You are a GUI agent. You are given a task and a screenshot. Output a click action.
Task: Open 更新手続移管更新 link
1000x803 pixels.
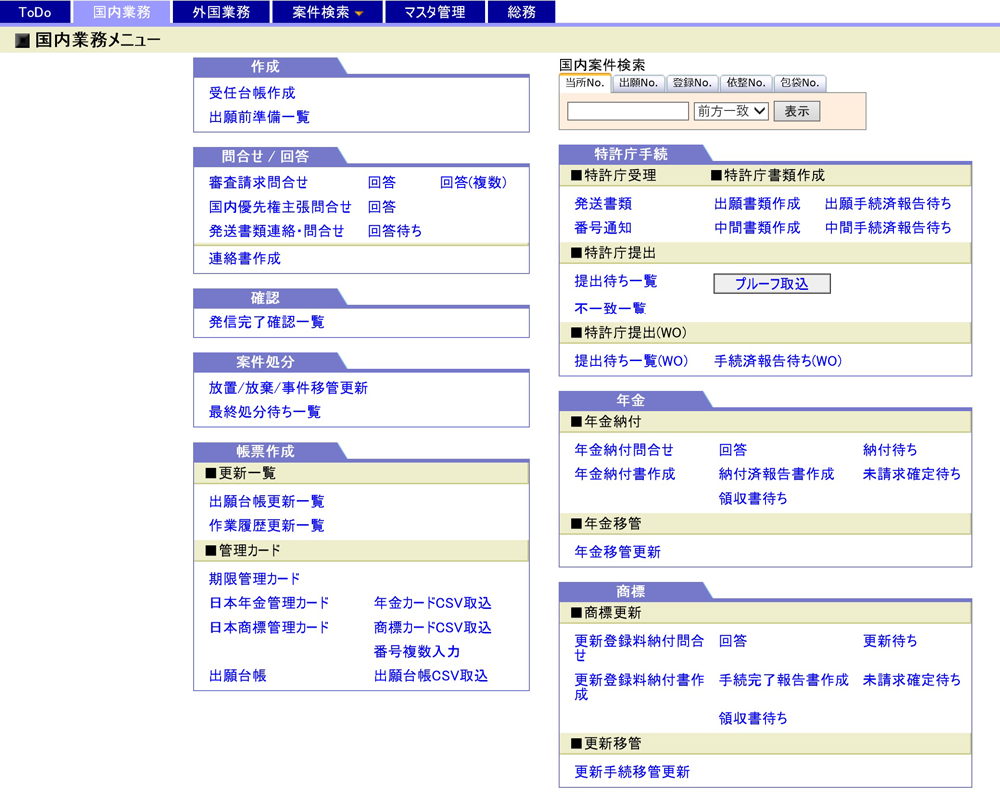632,772
